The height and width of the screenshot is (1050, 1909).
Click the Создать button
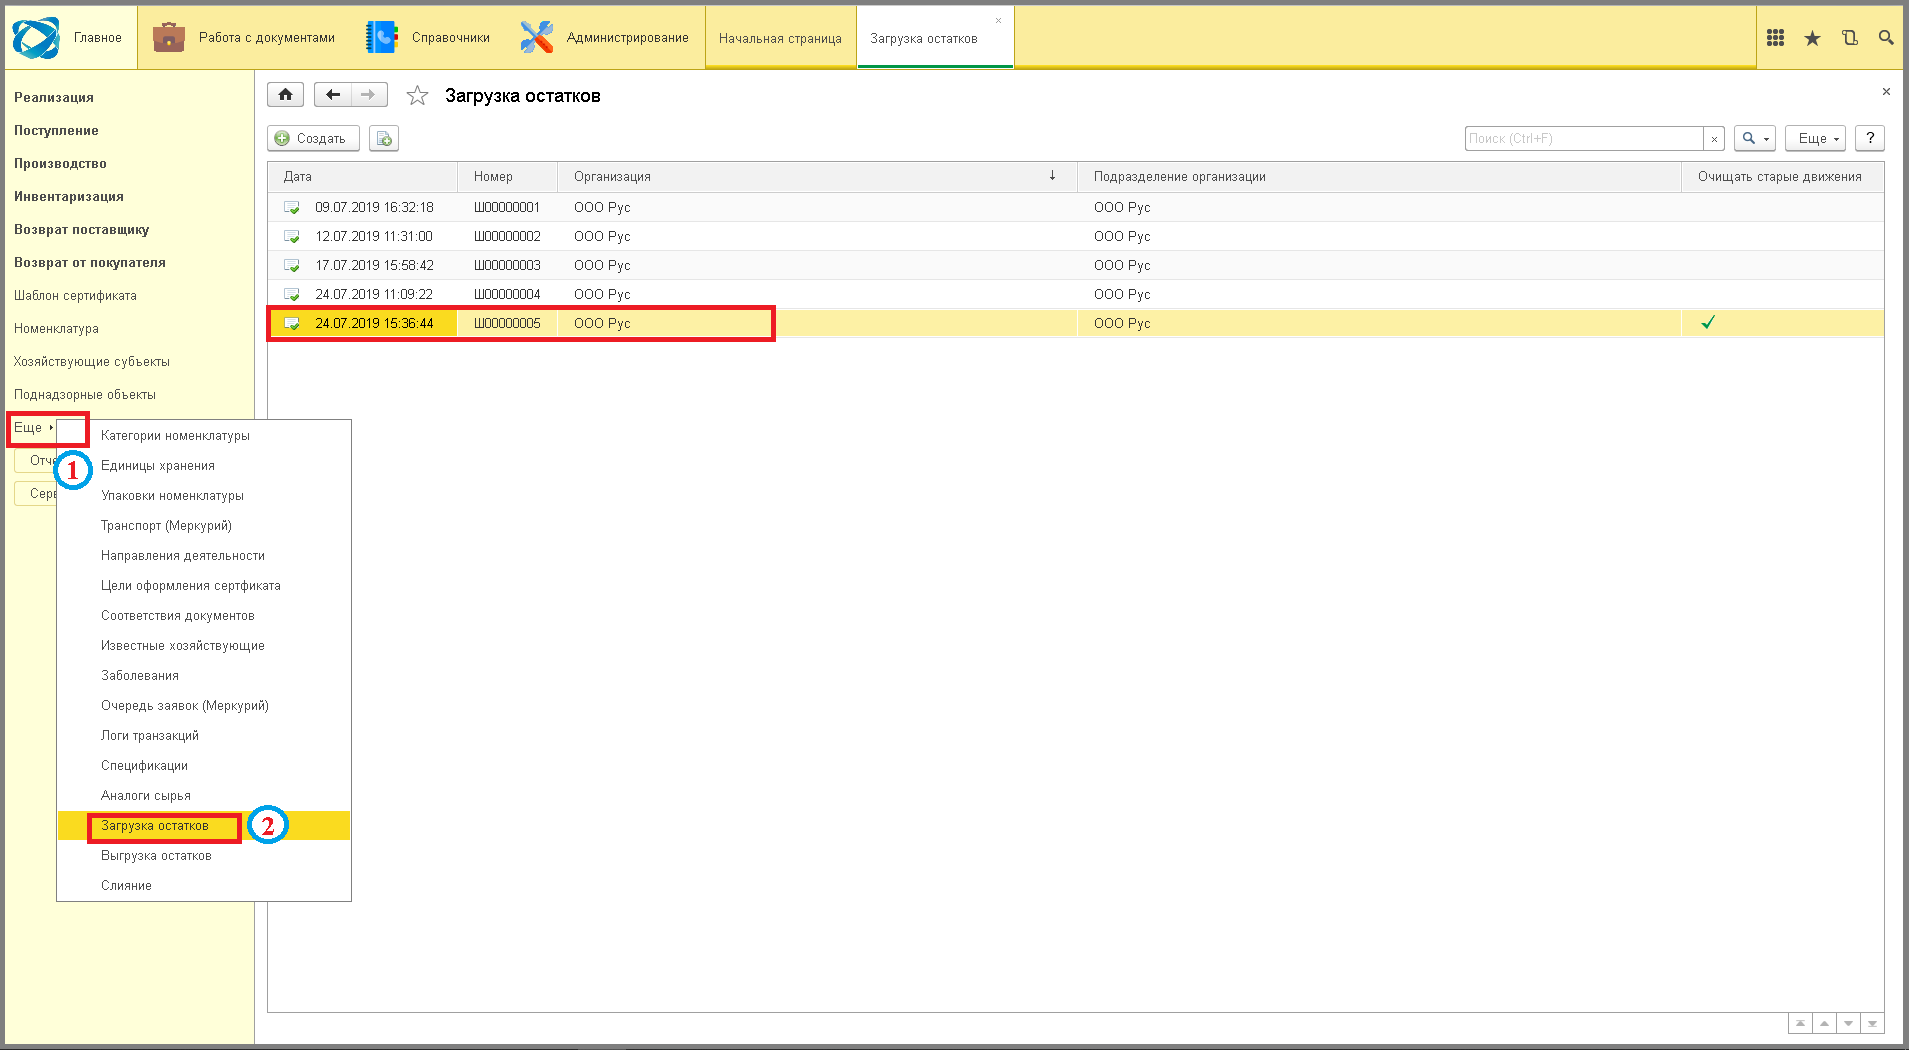[313, 138]
